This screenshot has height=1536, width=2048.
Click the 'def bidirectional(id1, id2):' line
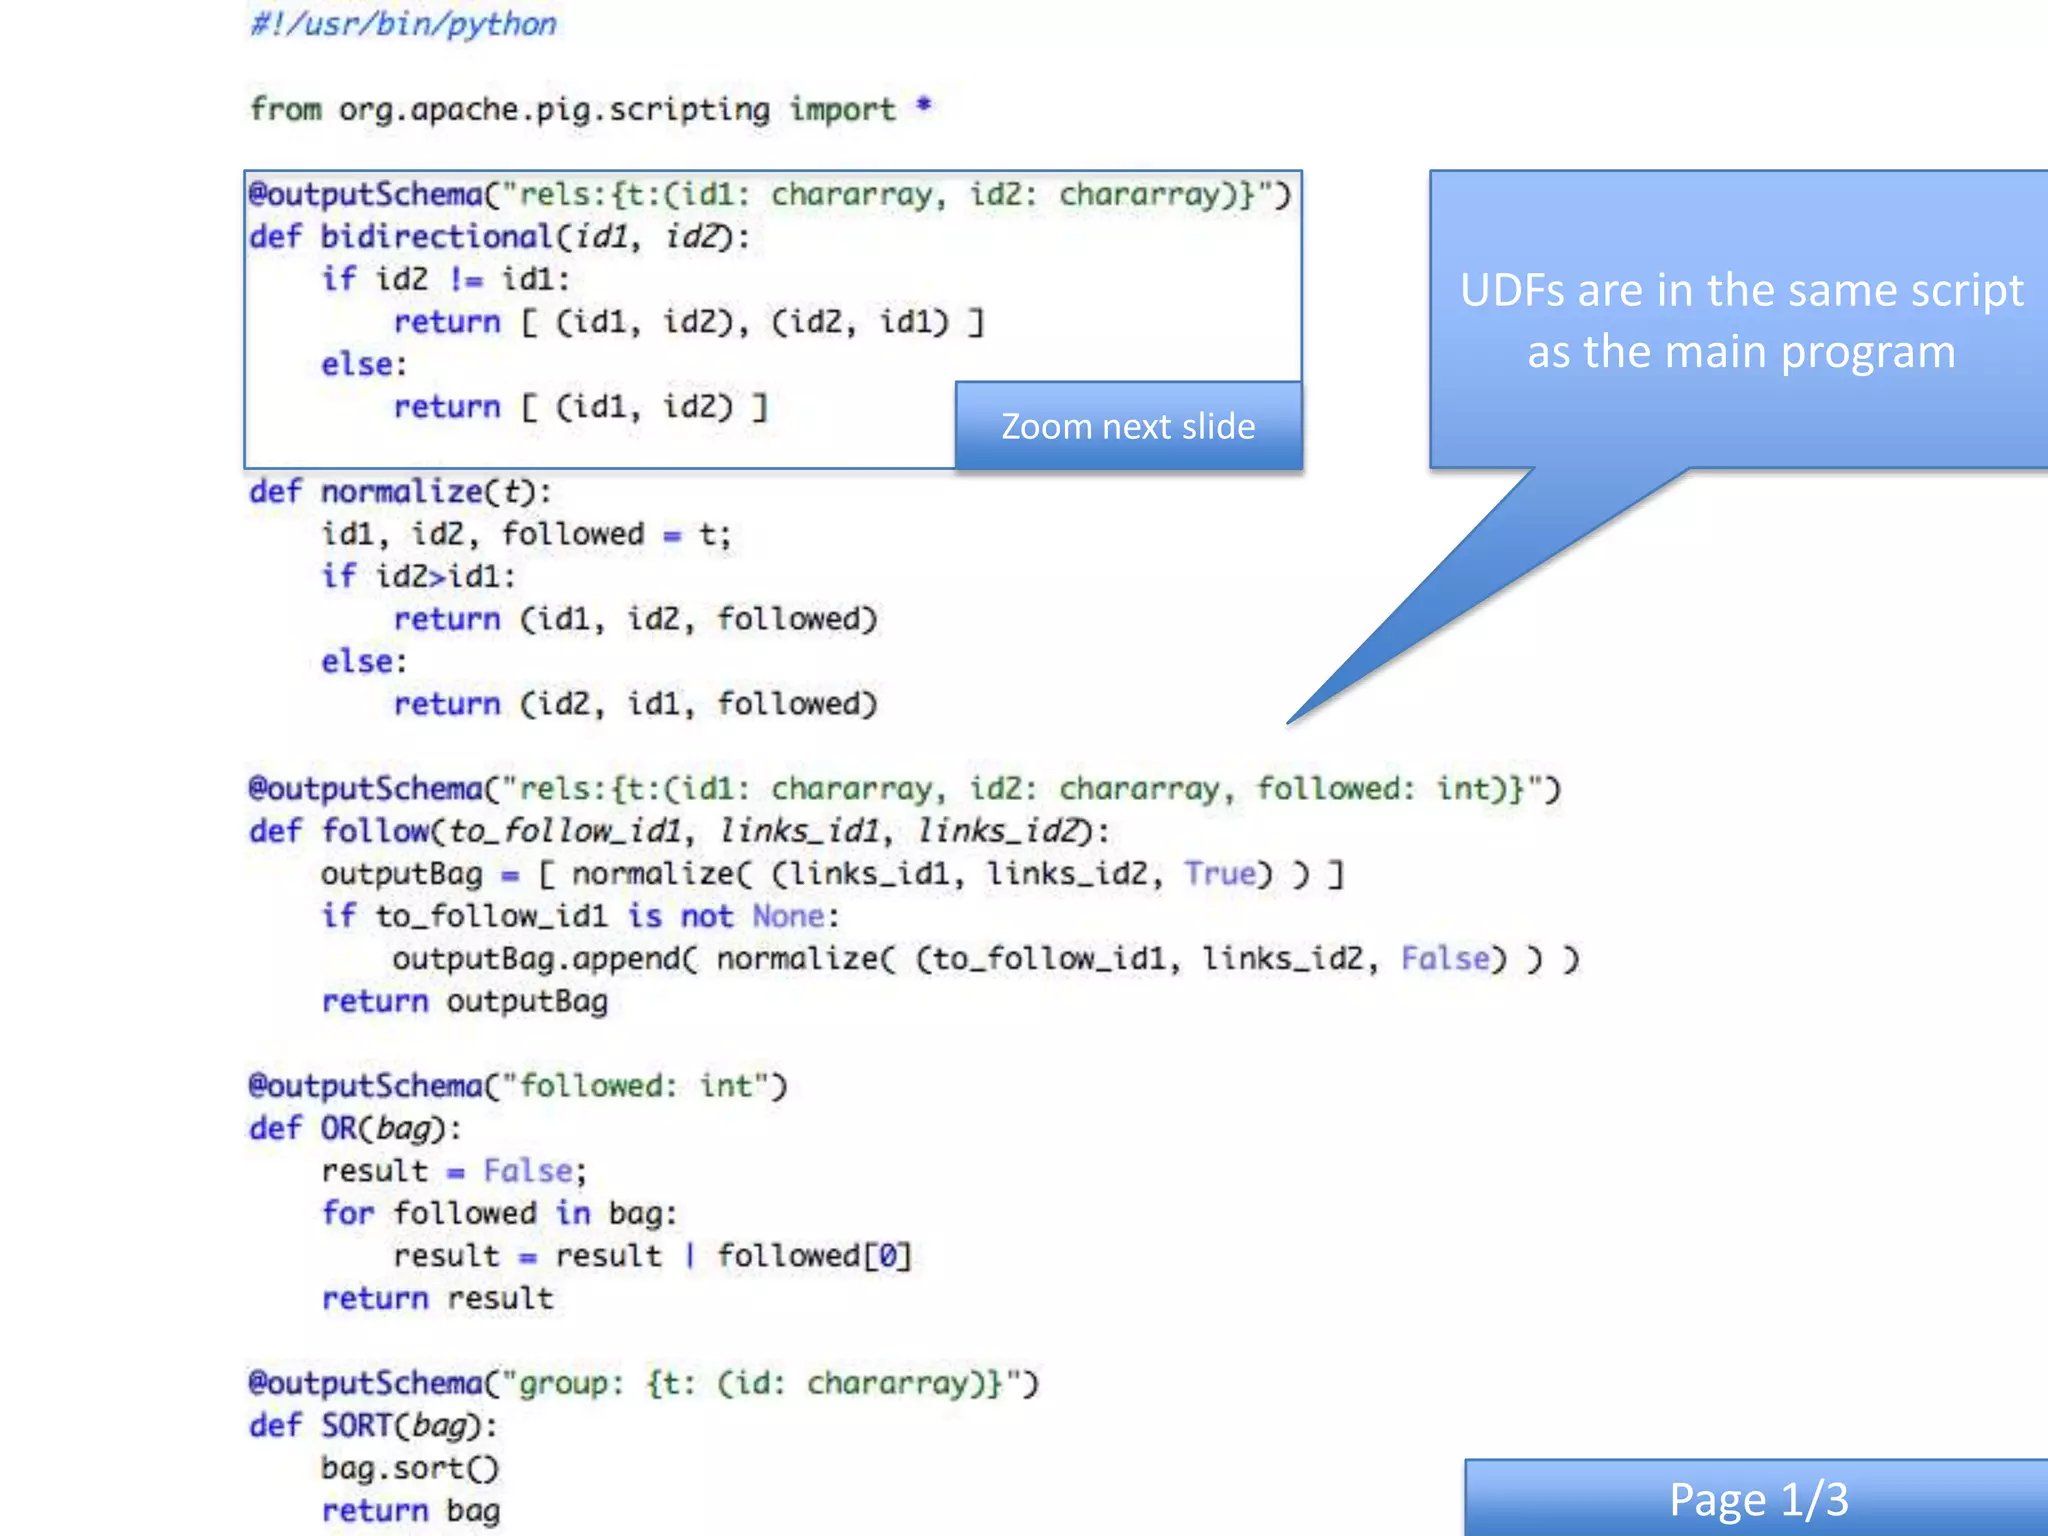[x=499, y=237]
